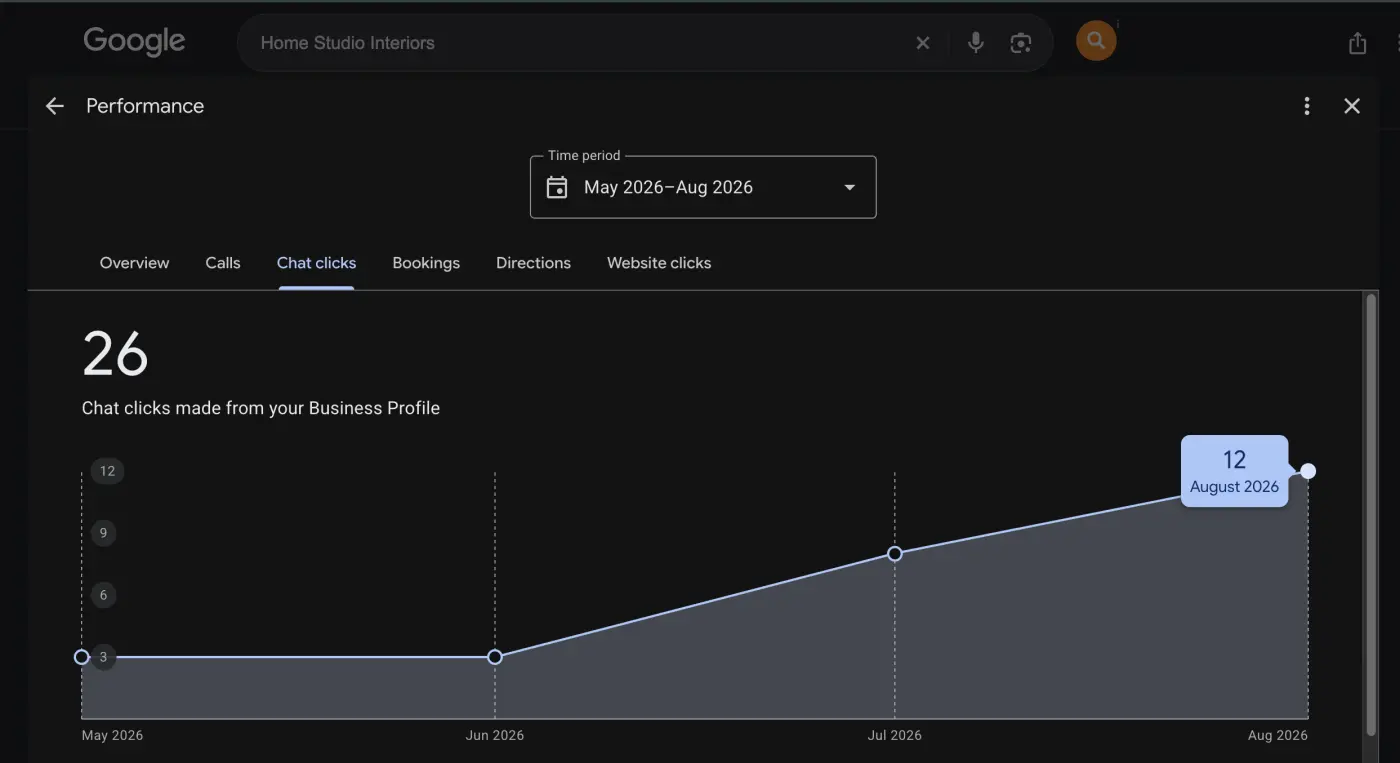Expand the Time period dropdown arrow
Image resolution: width=1400 pixels, height=763 pixels.
point(850,187)
